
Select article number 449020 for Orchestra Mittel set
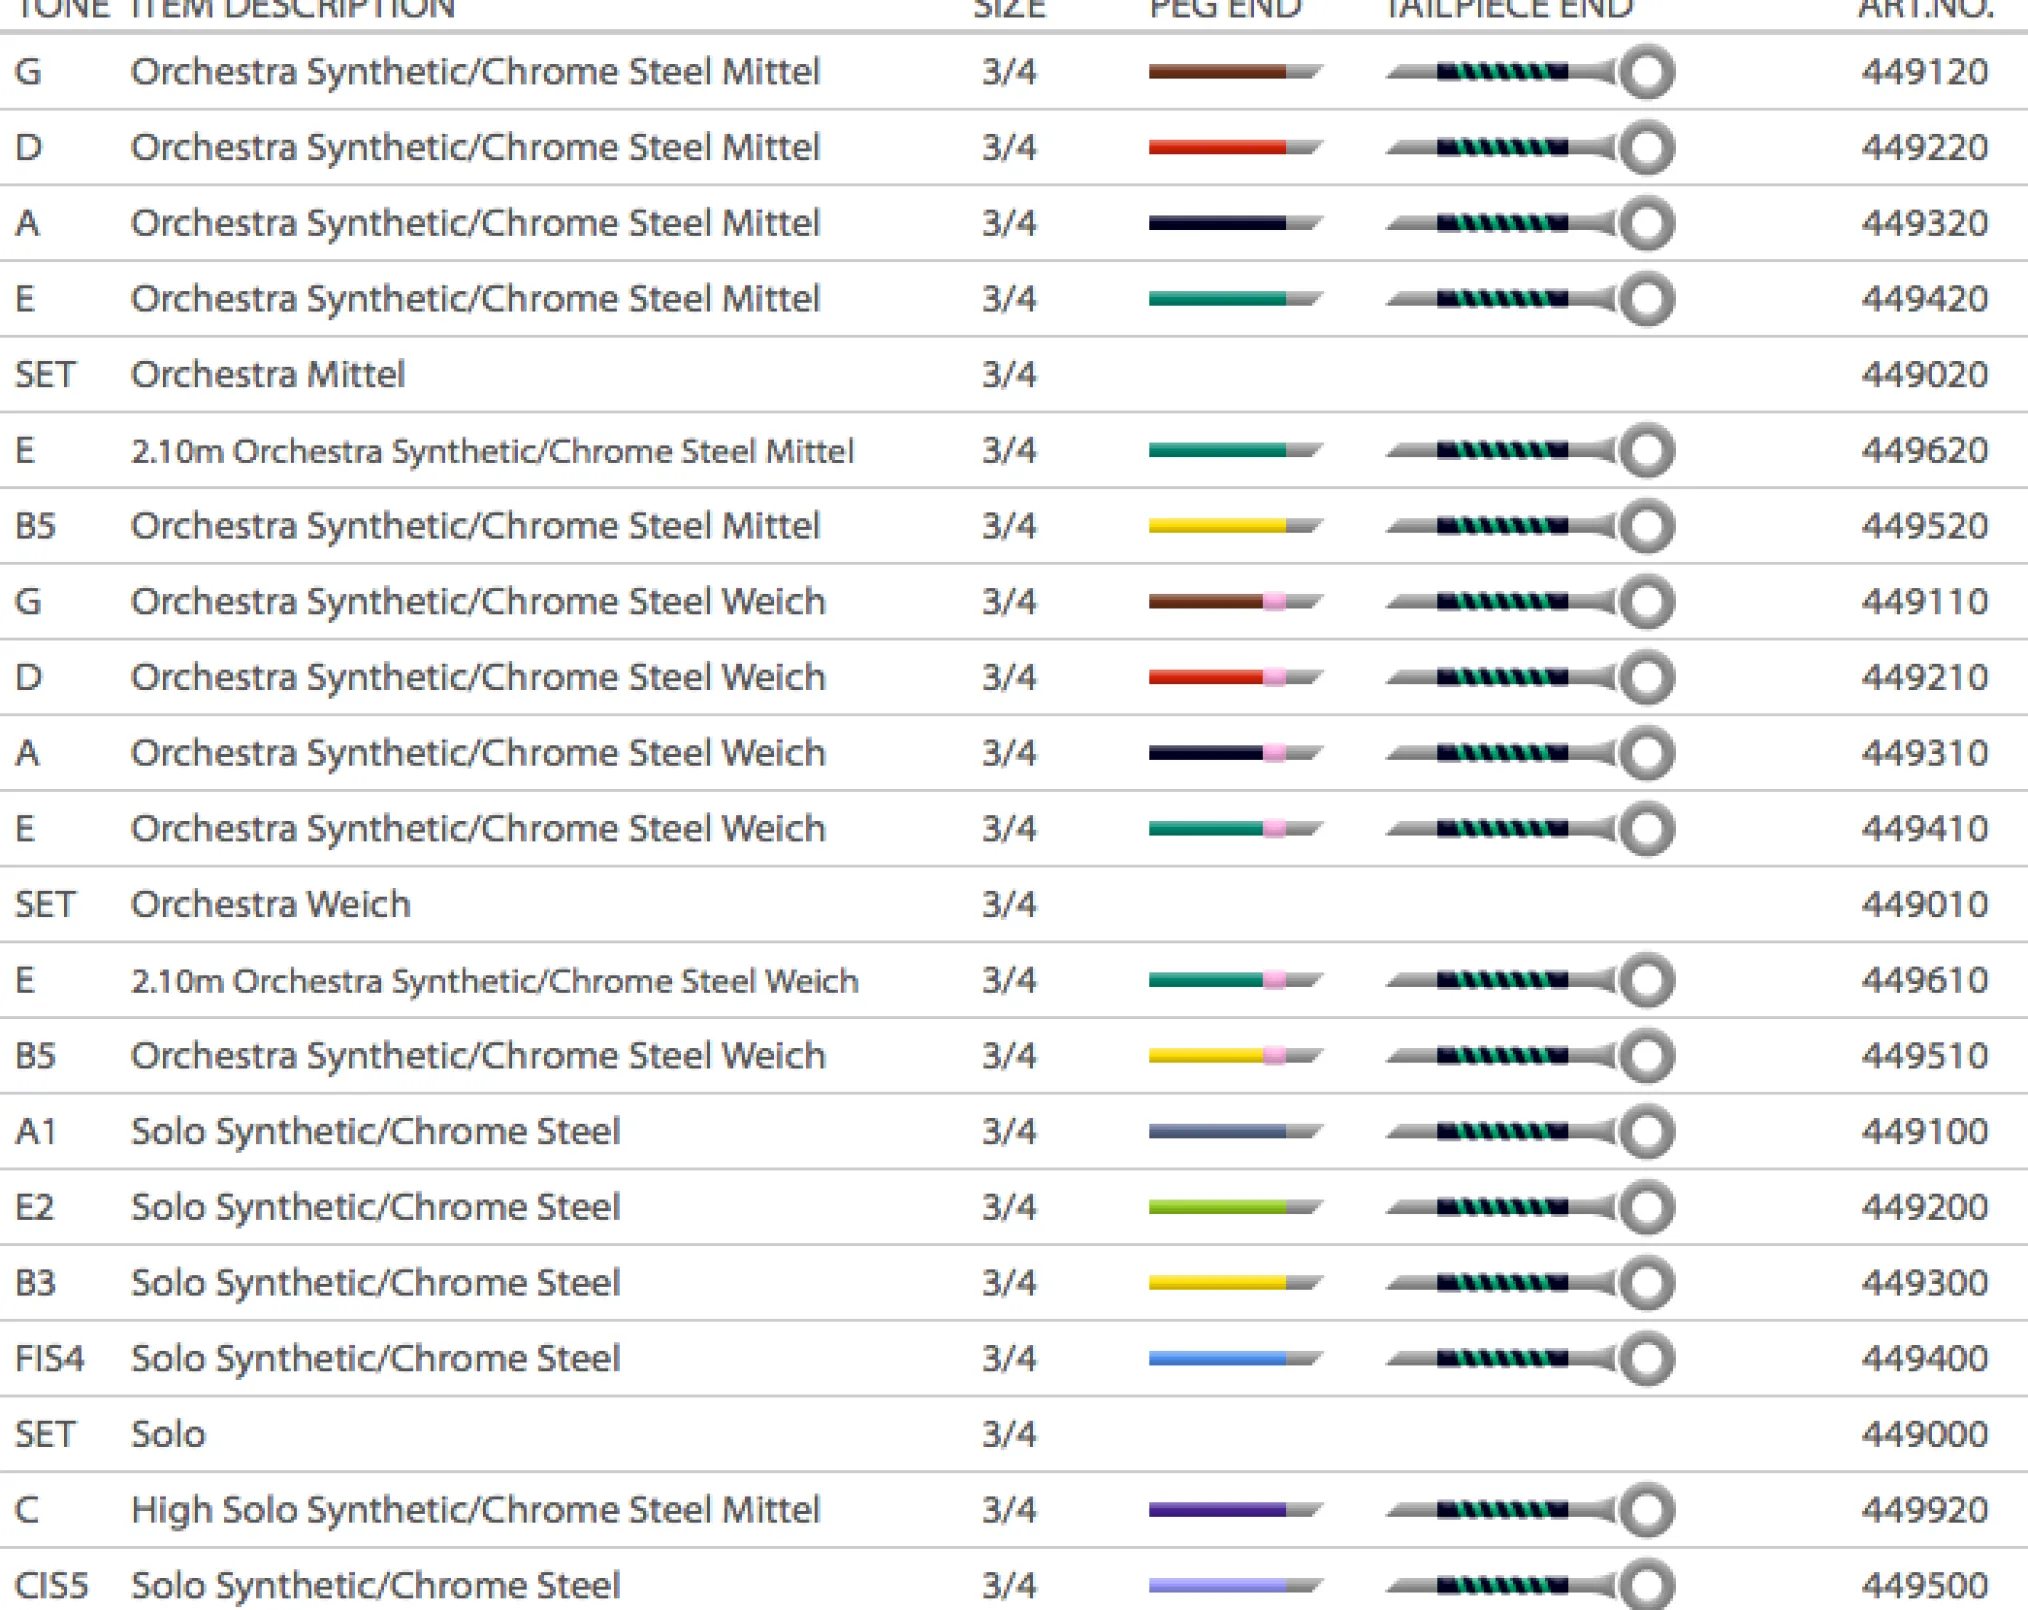click(1924, 375)
